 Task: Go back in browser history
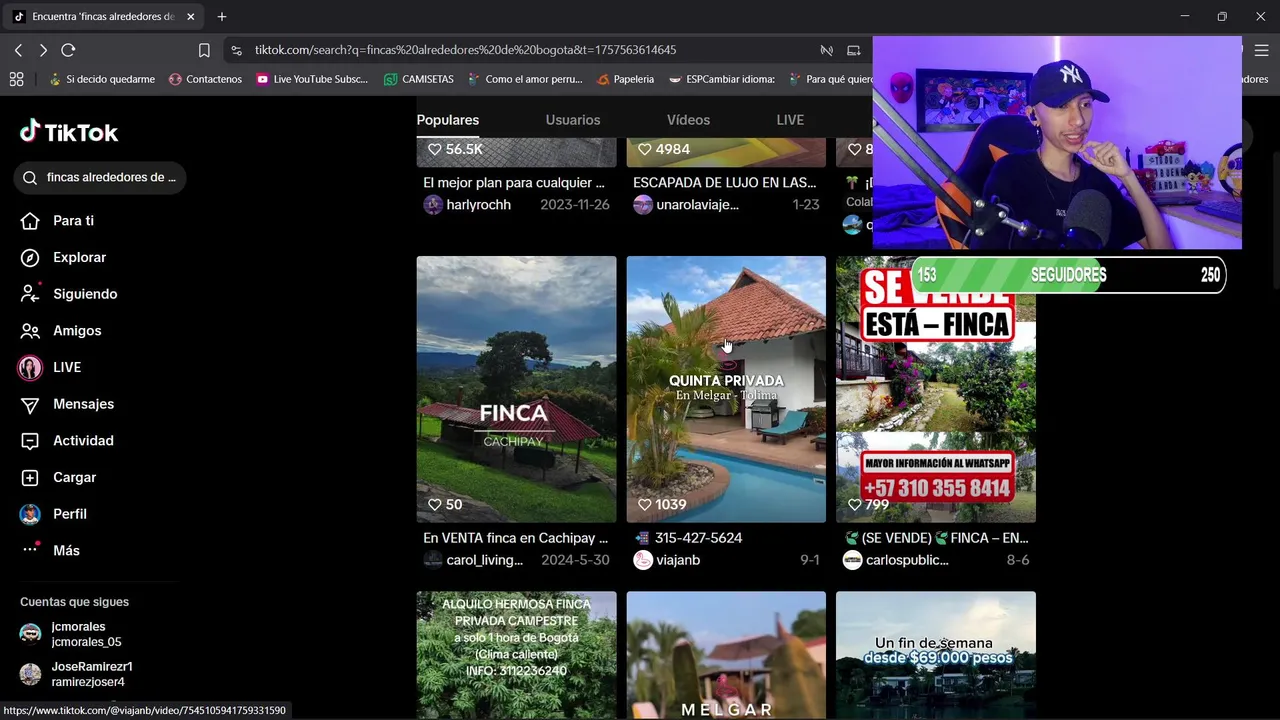coord(18,50)
